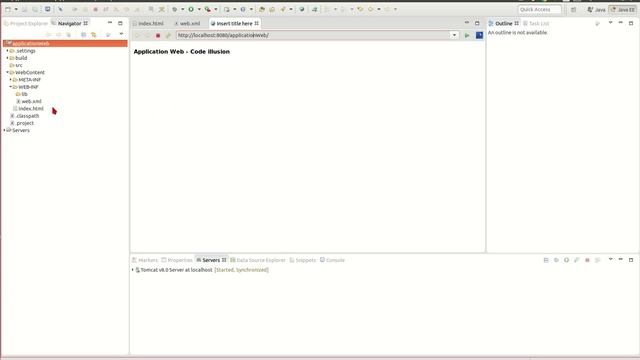Open the Run dropdown arrow in toolbar
Image resolution: width=640 pixels, height=360 pixels.
pos(199,9)
